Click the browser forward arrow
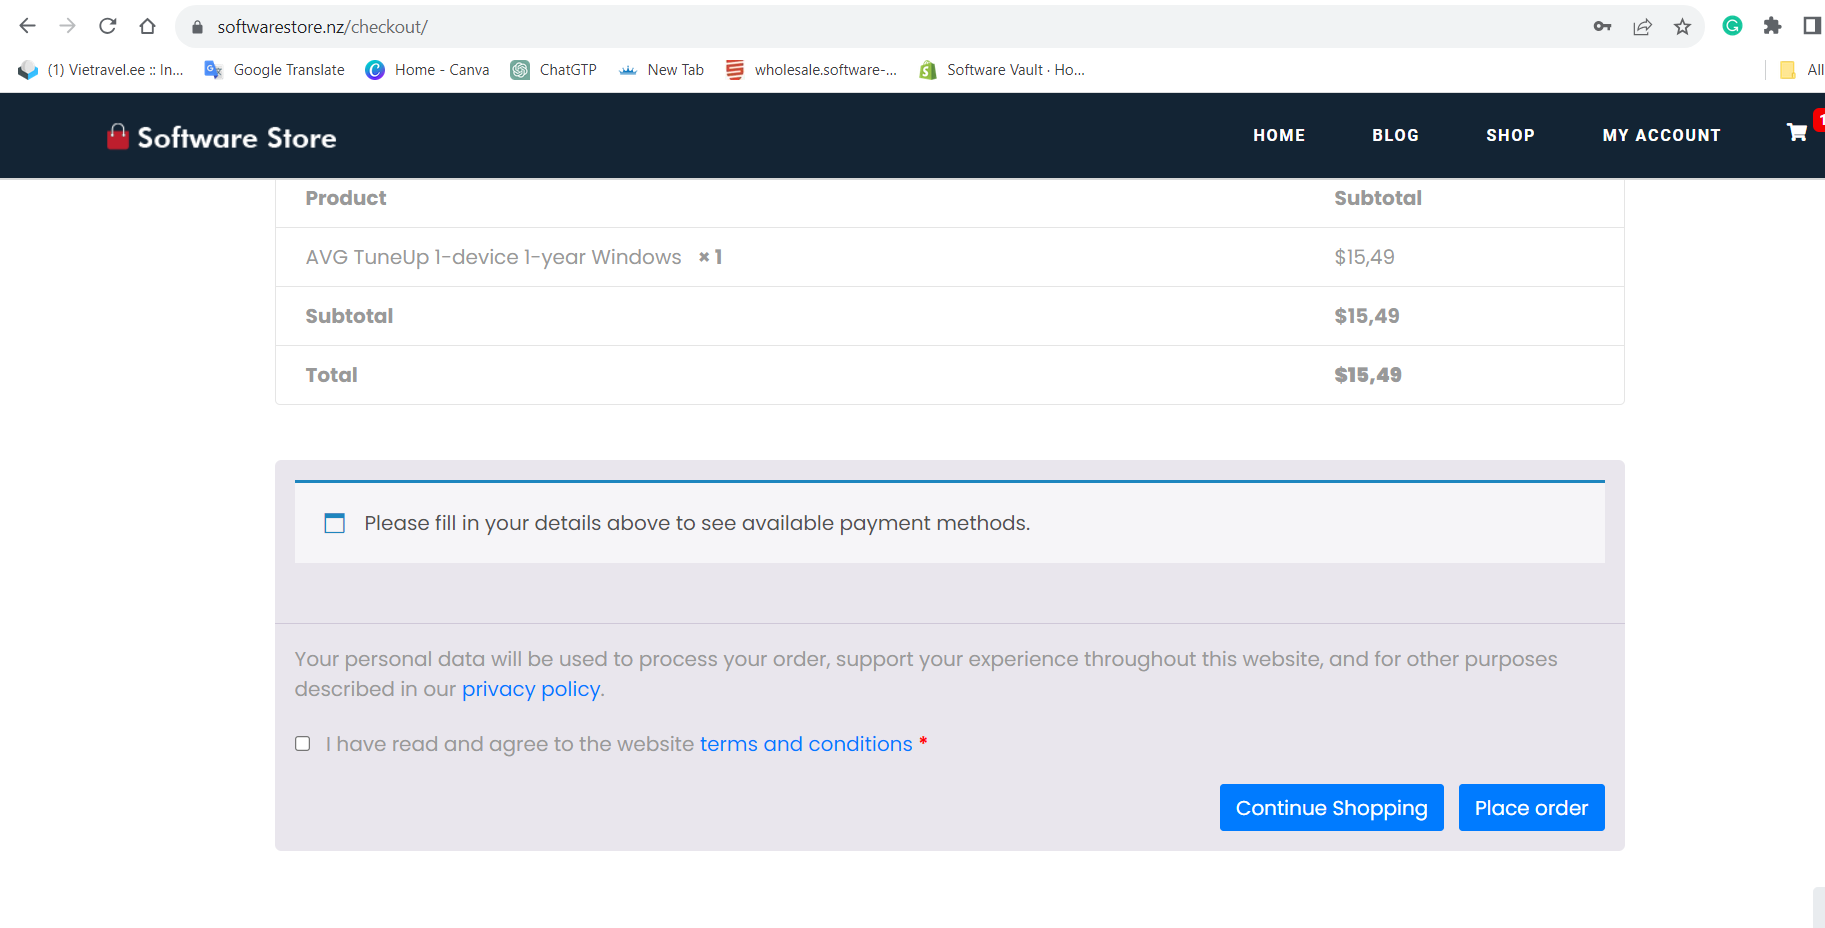1825x928 pixels. click(x=68, y=26)
